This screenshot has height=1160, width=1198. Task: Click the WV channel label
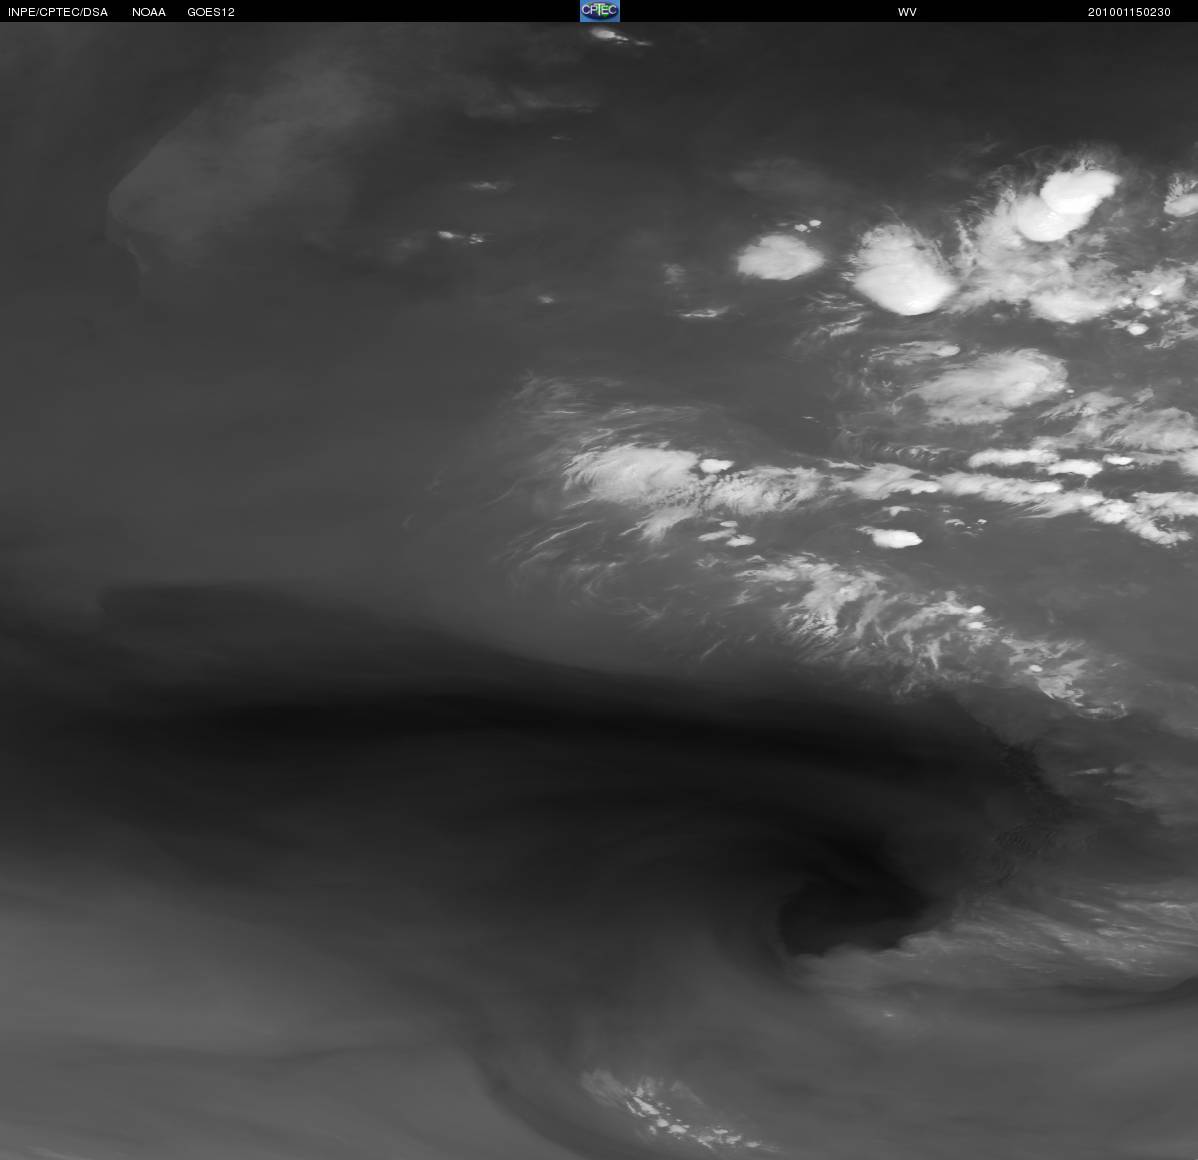coord(907,12)
